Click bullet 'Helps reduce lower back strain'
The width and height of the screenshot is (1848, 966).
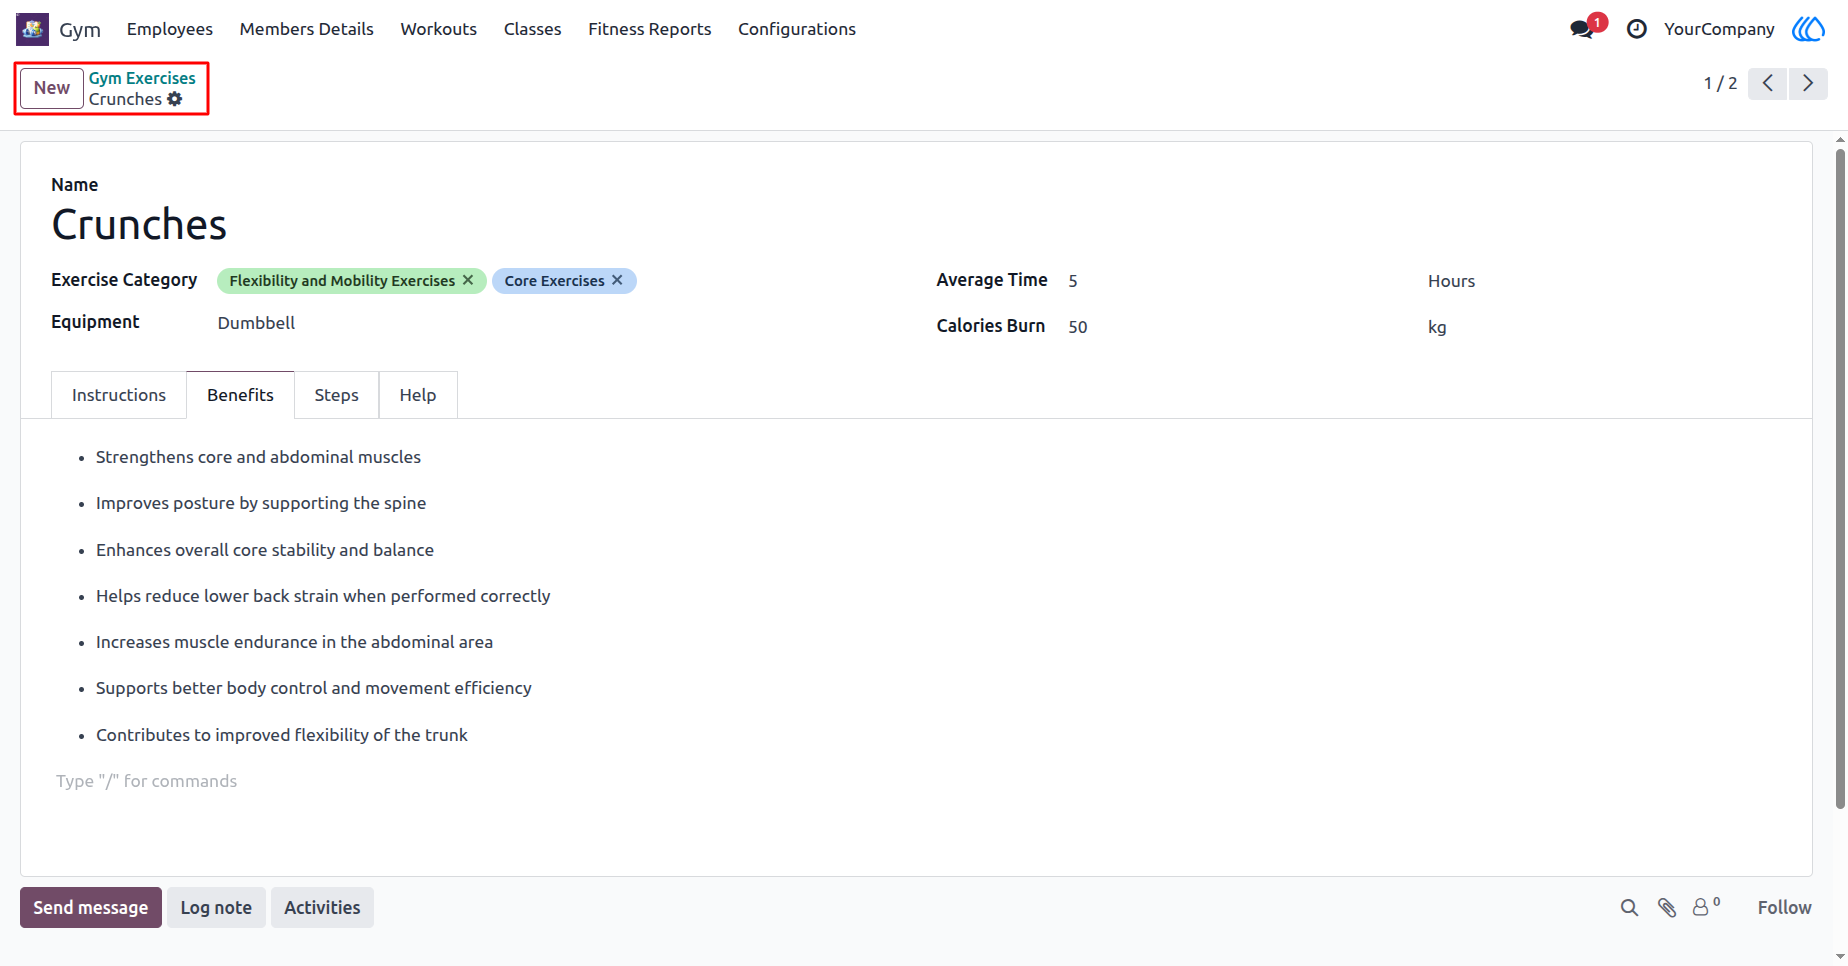pyautogui.click(x=323, y=596)
